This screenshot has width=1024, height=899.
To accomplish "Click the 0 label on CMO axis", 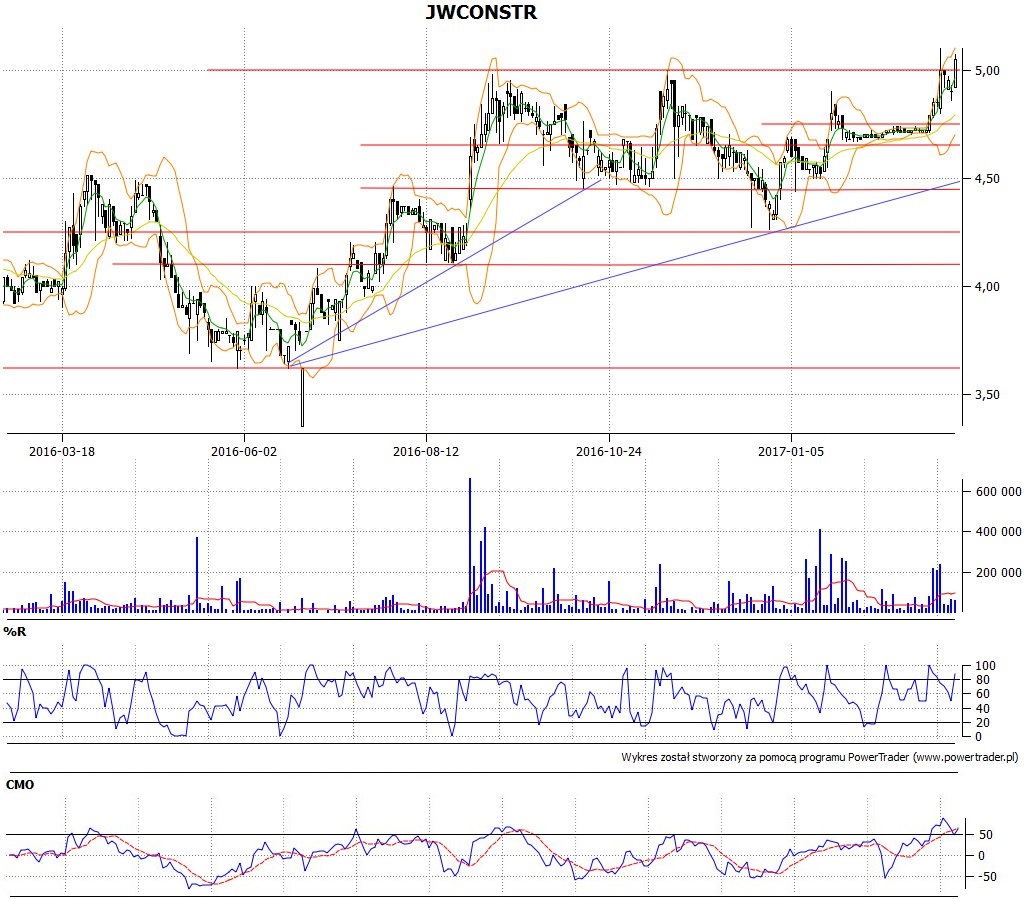I will click(x=982, y=856).
